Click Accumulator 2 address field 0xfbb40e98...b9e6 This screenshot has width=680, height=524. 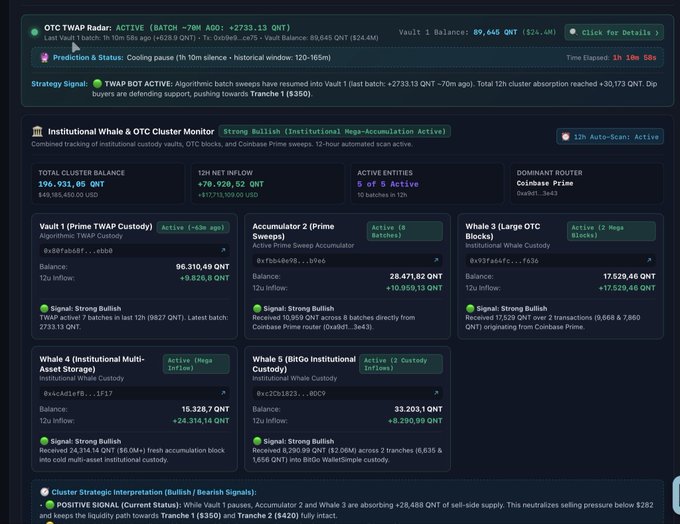(347, 261)
